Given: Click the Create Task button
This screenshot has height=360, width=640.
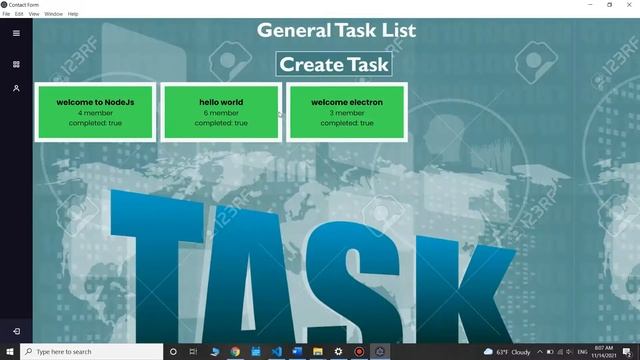Looking at the screenshot, I should coord(334,64).
